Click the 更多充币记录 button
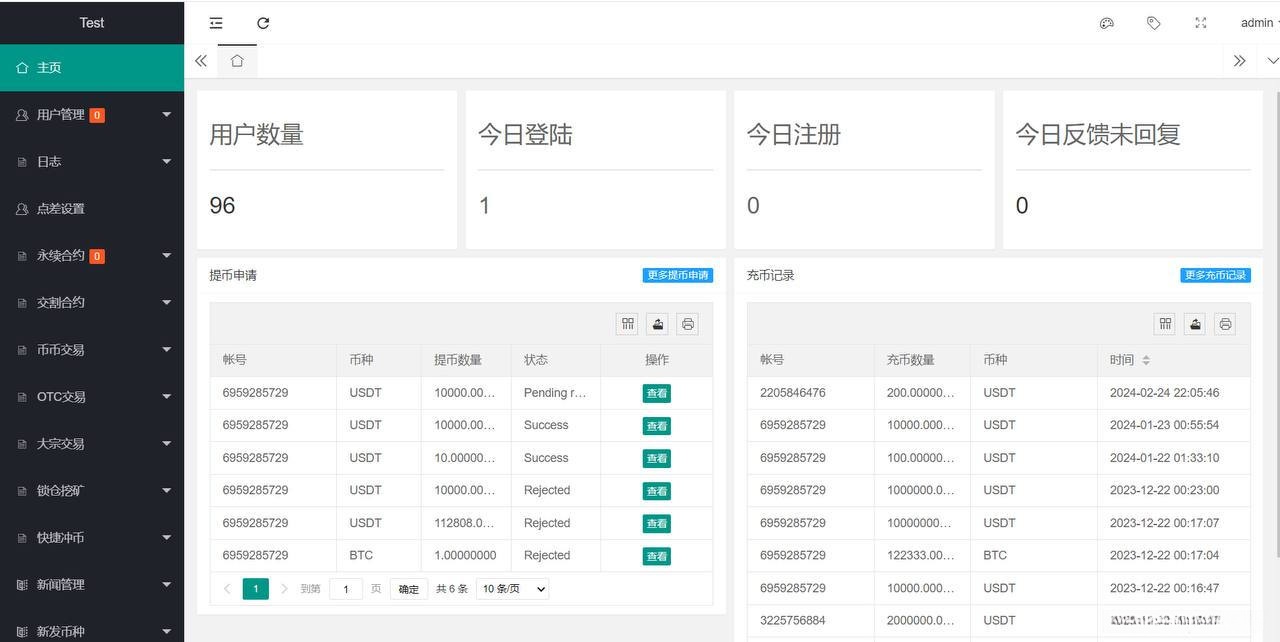The width and height of the screenshot is (1280, 642). 1215,275
